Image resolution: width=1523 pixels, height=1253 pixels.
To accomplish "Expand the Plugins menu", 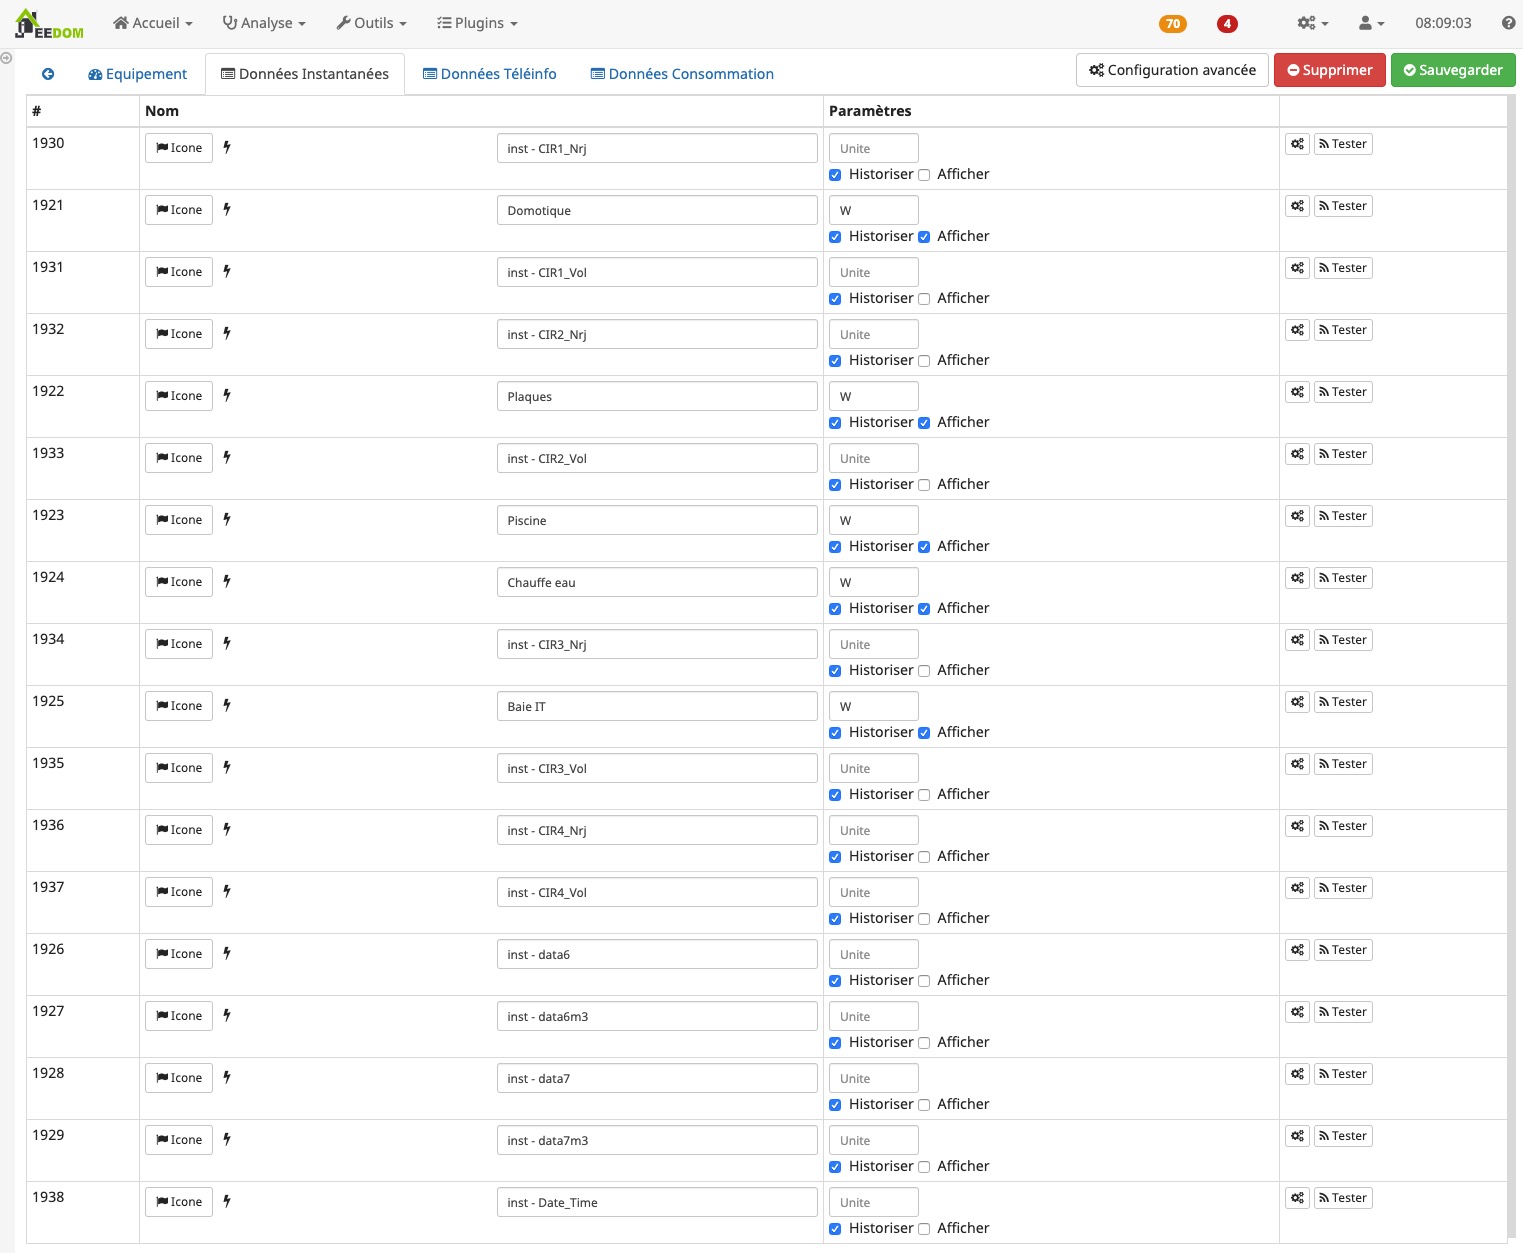I will pyautogui.click(x=477, y=23).
